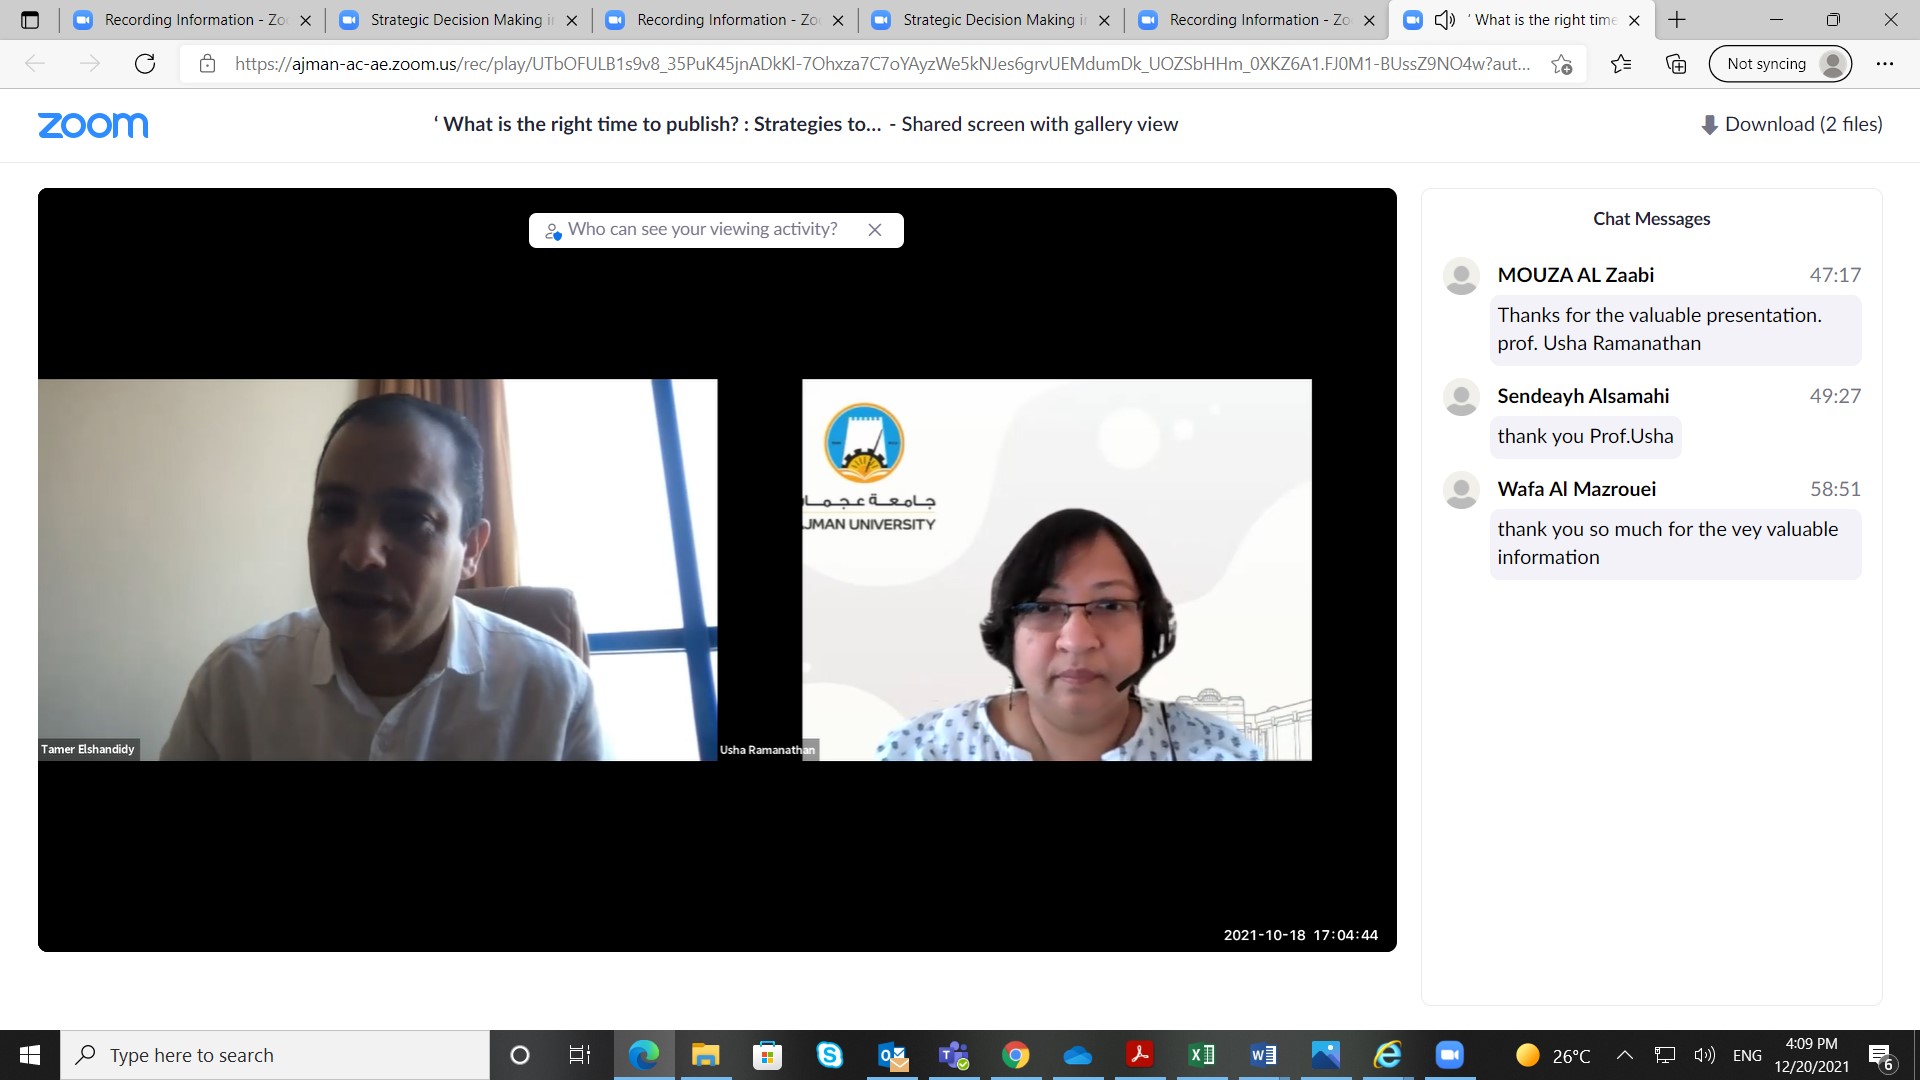Show hidden system tray icons chevron
The width and height of the screenshot is (1920, 1080).
point(1625,1055)
